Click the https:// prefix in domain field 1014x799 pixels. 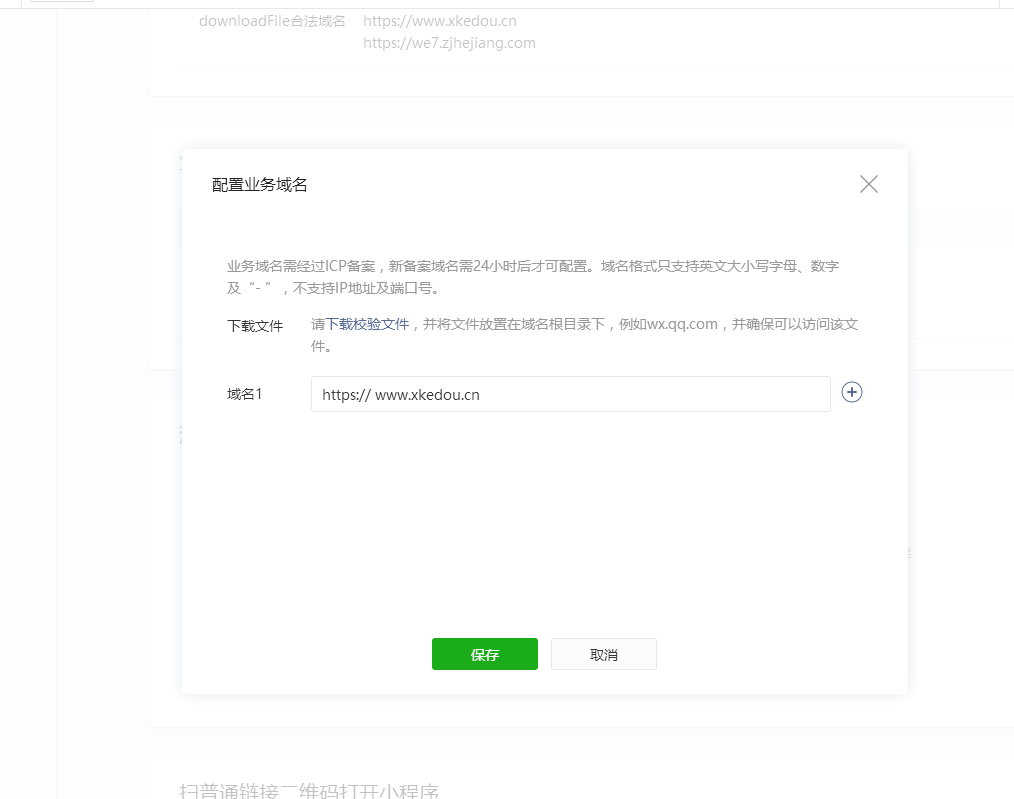[346, 395]
